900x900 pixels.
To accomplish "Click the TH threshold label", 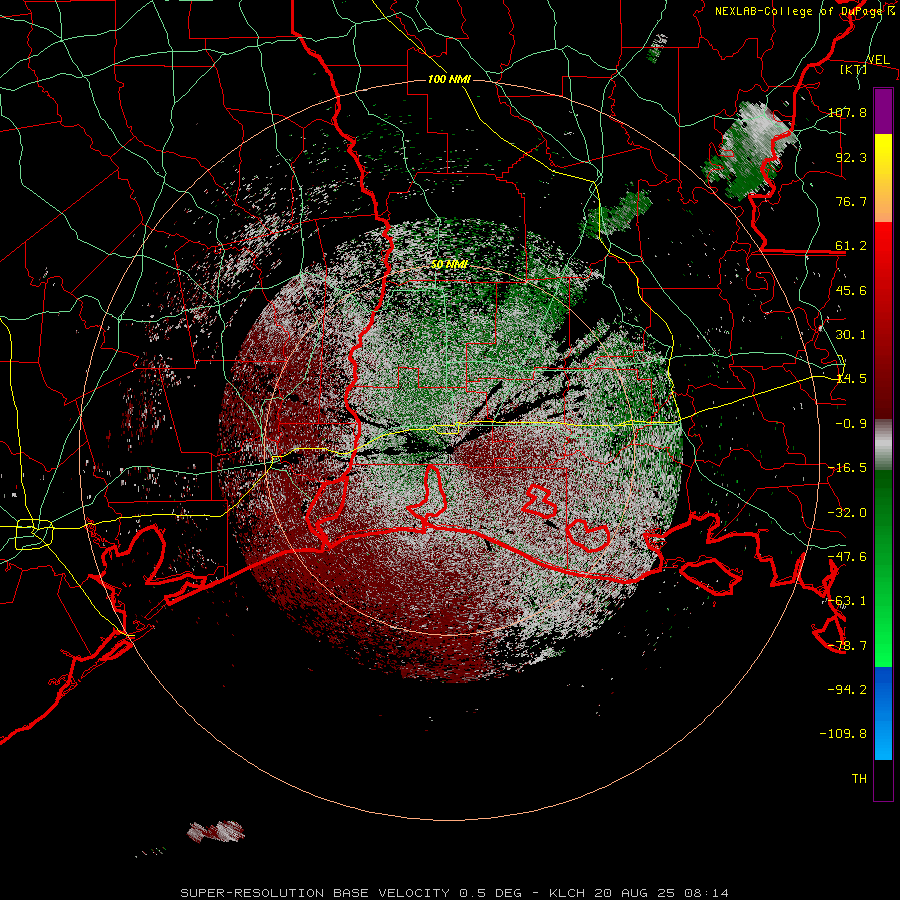I will click(x=859, y=778).
